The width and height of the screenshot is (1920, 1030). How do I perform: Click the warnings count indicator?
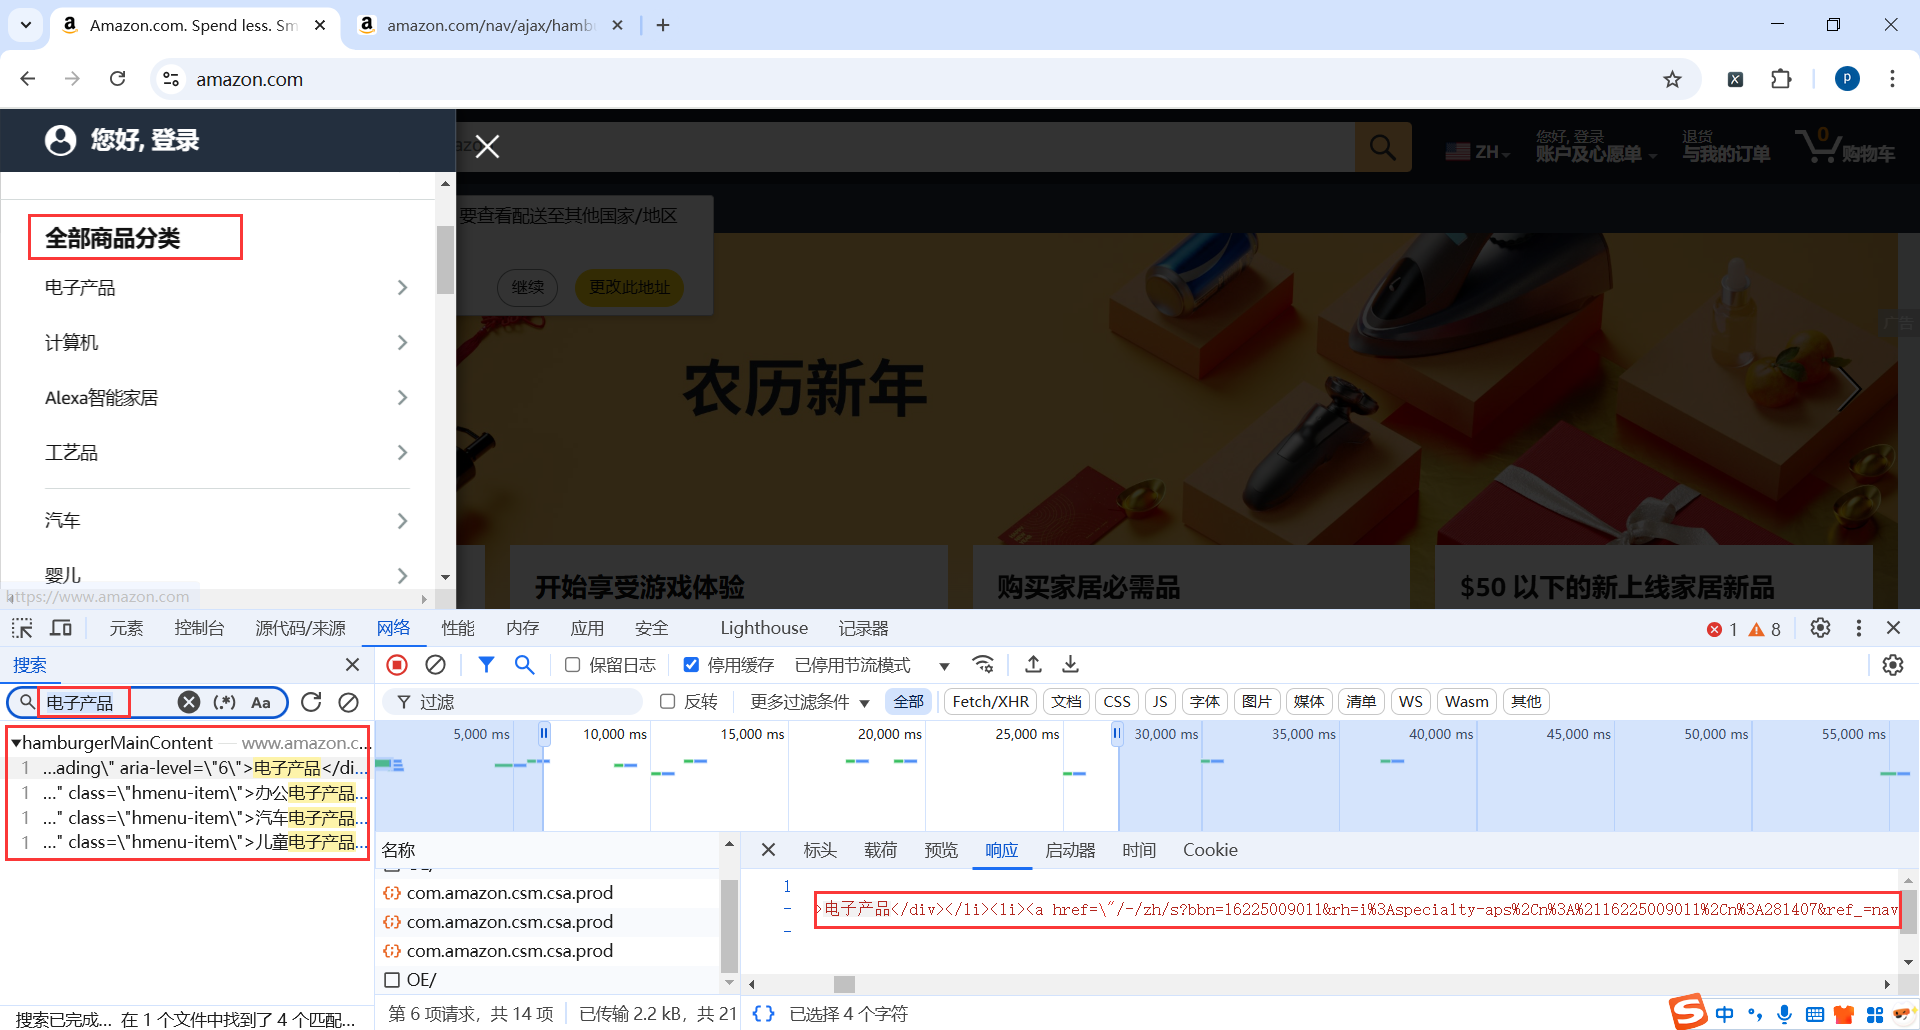[1765, 629]
